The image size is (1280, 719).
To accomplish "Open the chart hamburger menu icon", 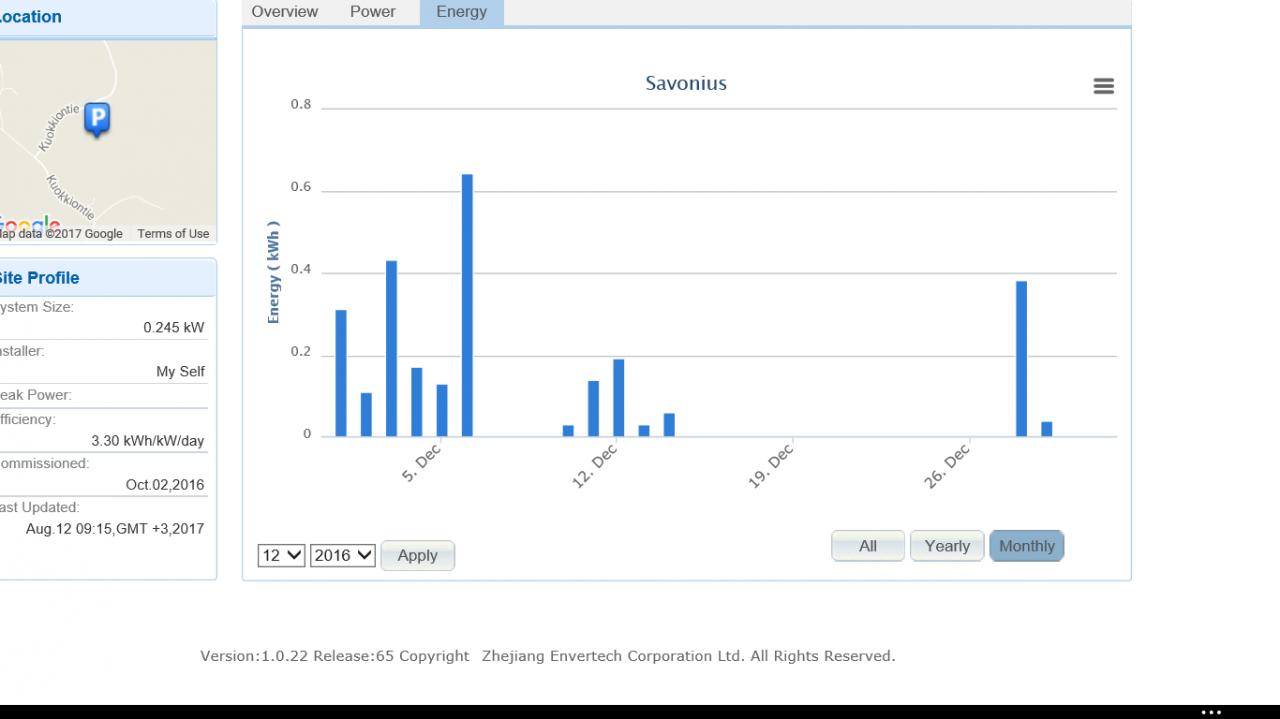I will 1103,87.
